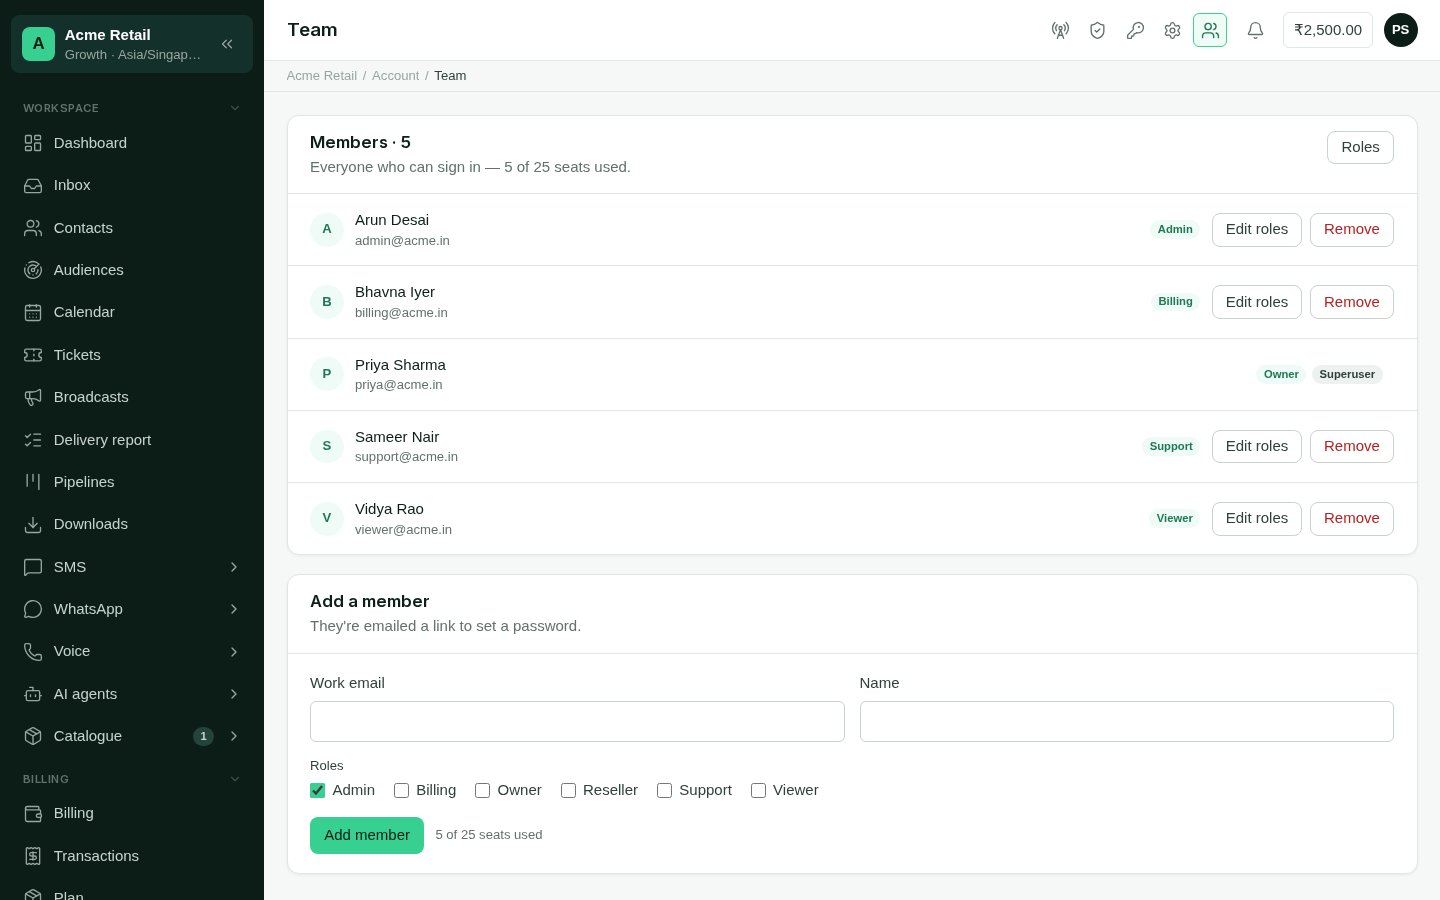Check the Billing role checkbox
Viewport: 1440px width, 900px height.
pos(402,790)
